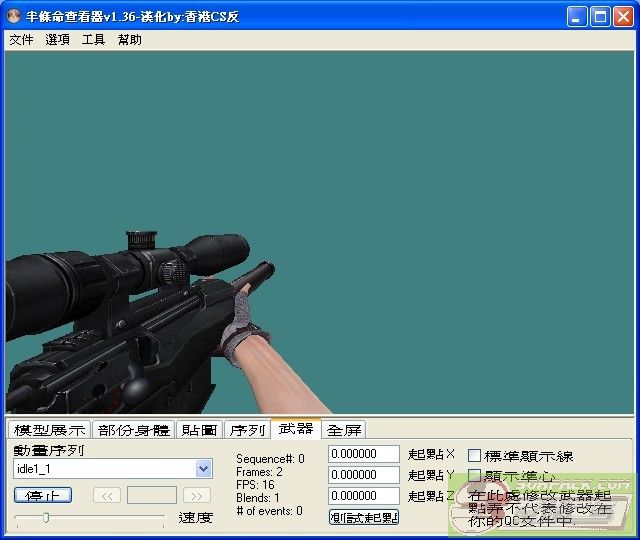Open the 幫助 menu
The width and height of the screenshot is (640, 540).
[x=130, y=40]
